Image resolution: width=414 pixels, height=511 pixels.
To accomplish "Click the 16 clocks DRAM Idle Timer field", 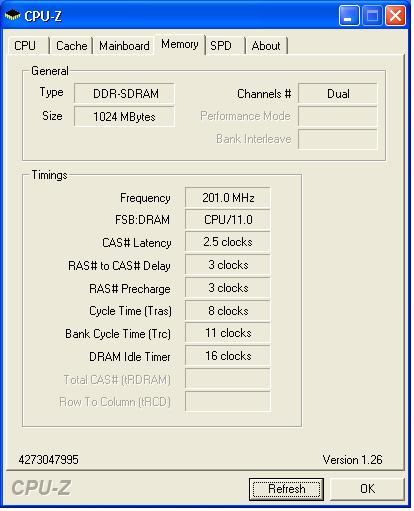I will click(x=228, y=356).
